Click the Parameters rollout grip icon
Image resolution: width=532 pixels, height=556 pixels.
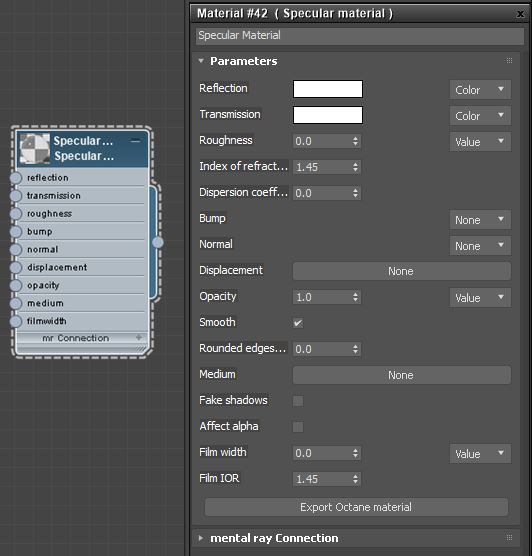509,61
